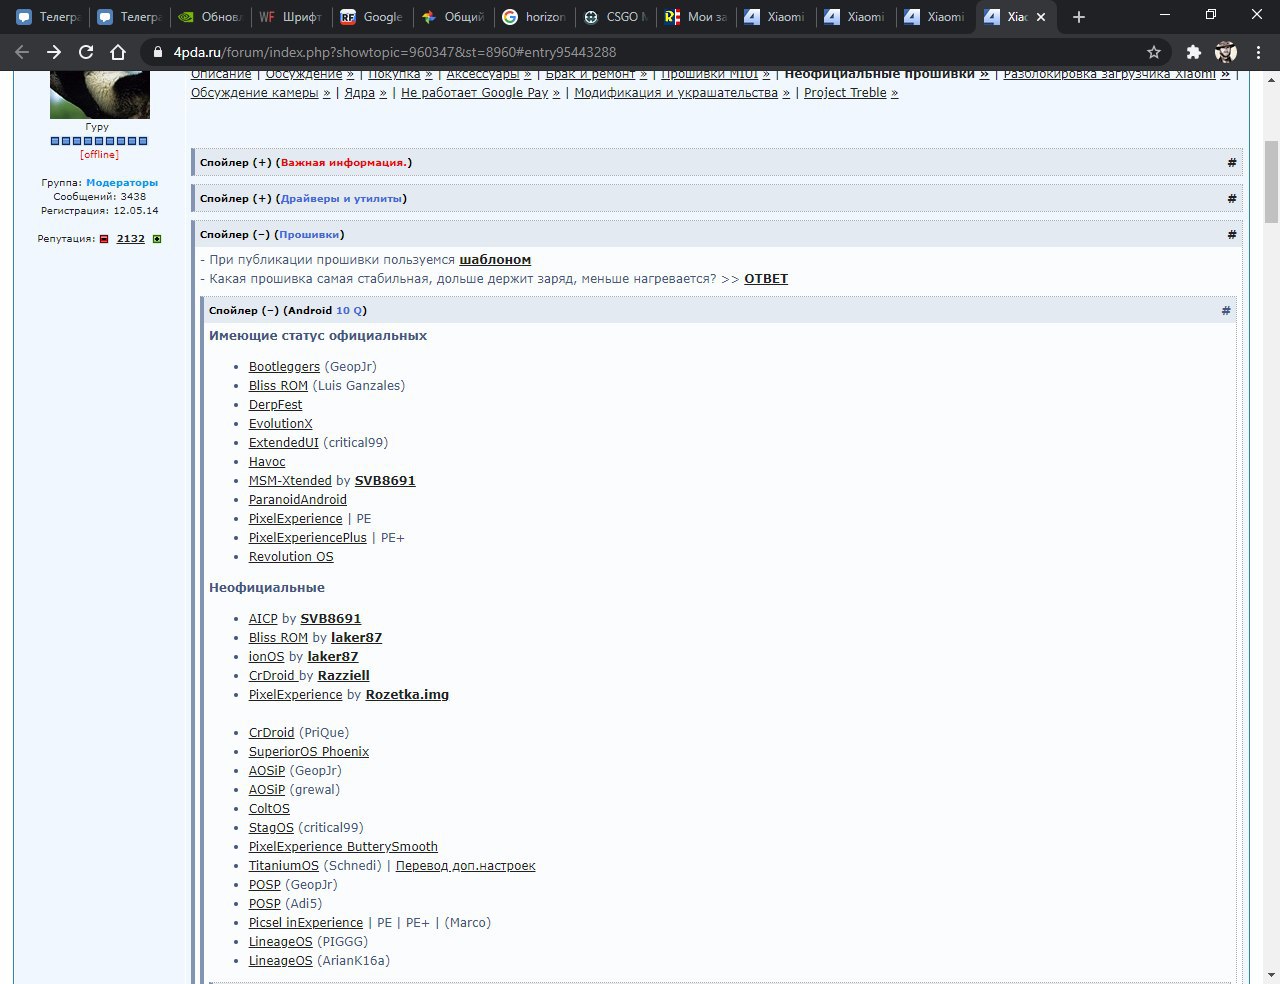
Task: Click the # anchor of Драйверы и утилиты spoiler
Action: tap(1232, 198)
